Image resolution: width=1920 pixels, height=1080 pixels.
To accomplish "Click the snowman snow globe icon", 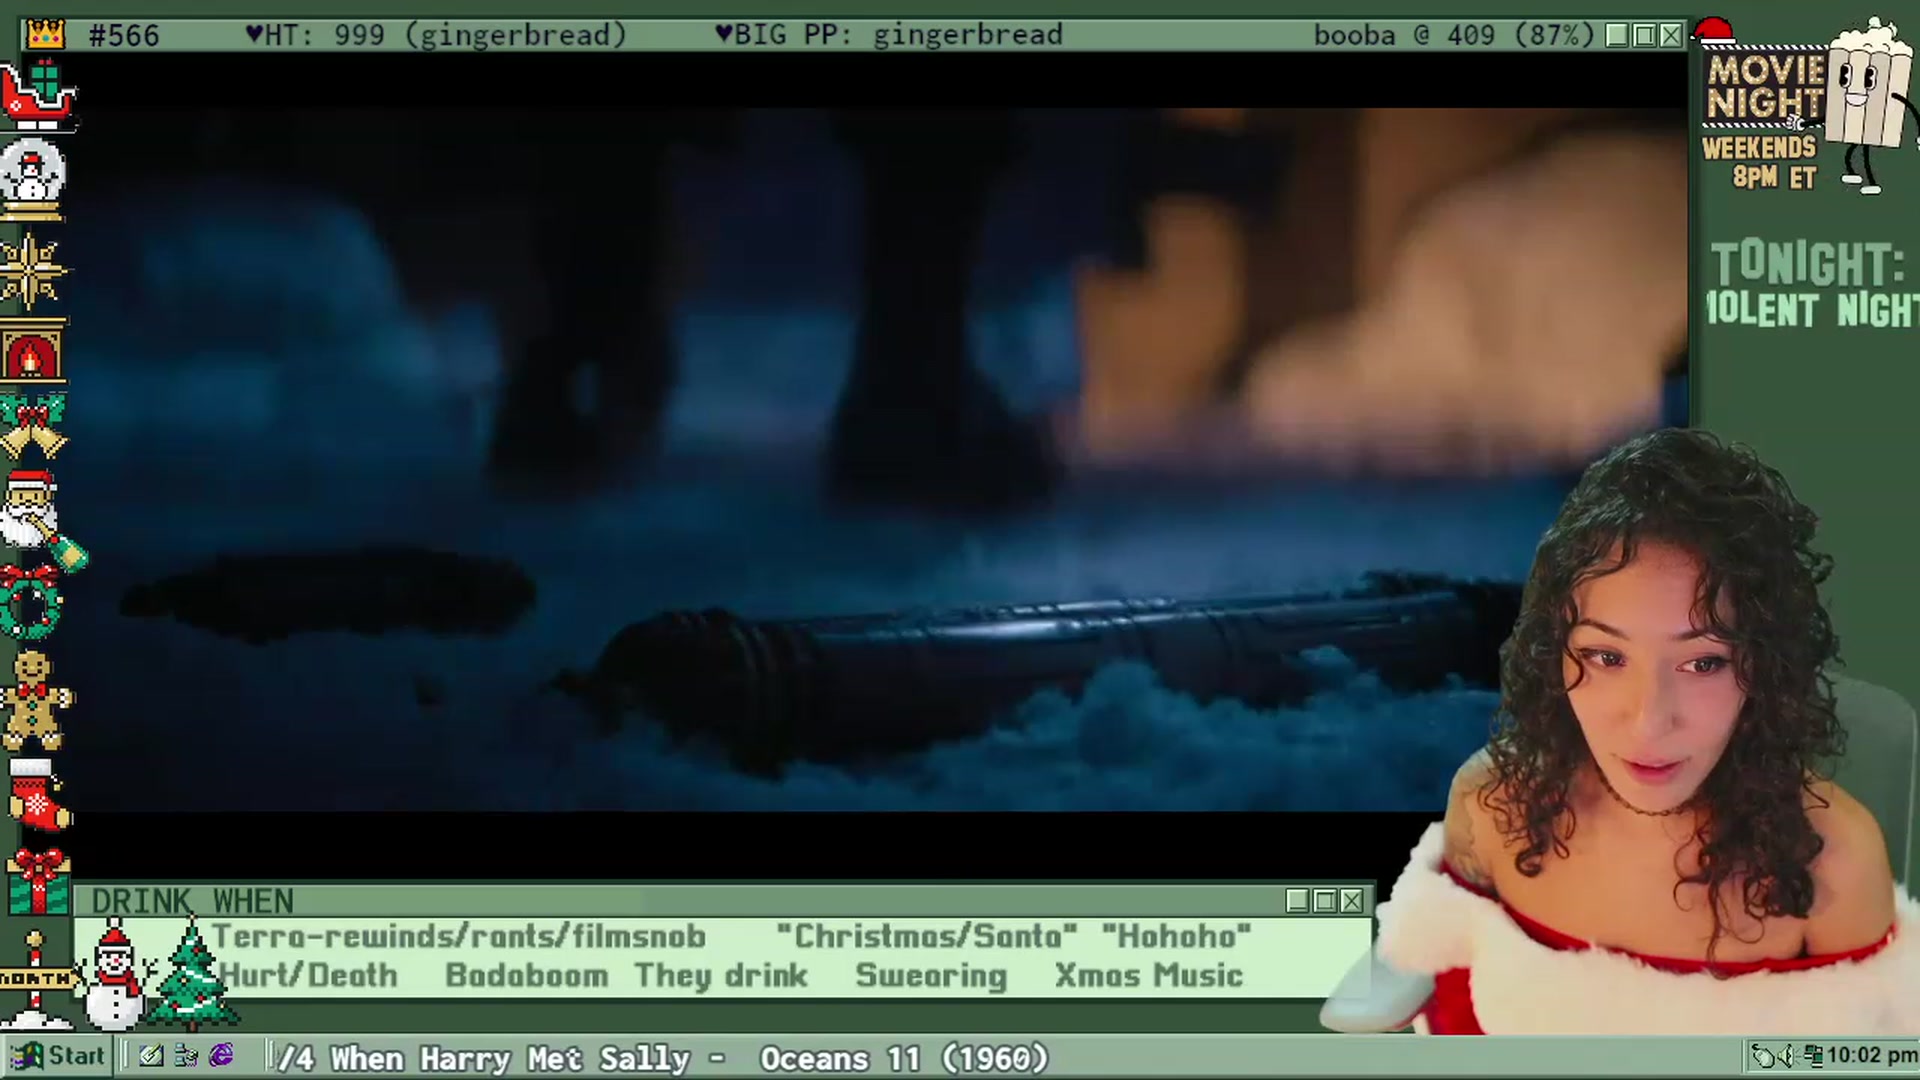I will click(x=33, y=180).
